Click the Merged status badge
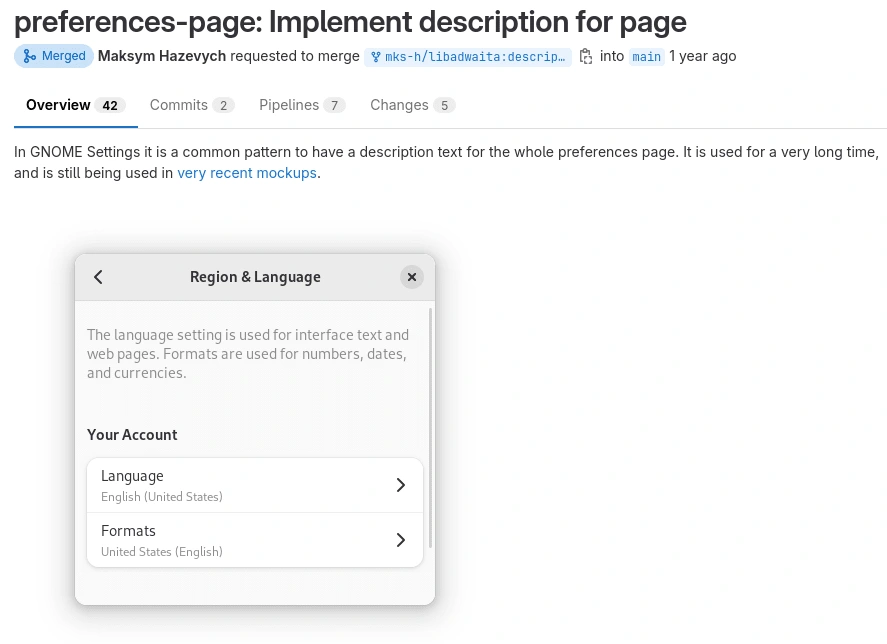This screenshot has height=644, width=887. click(54, 56)
